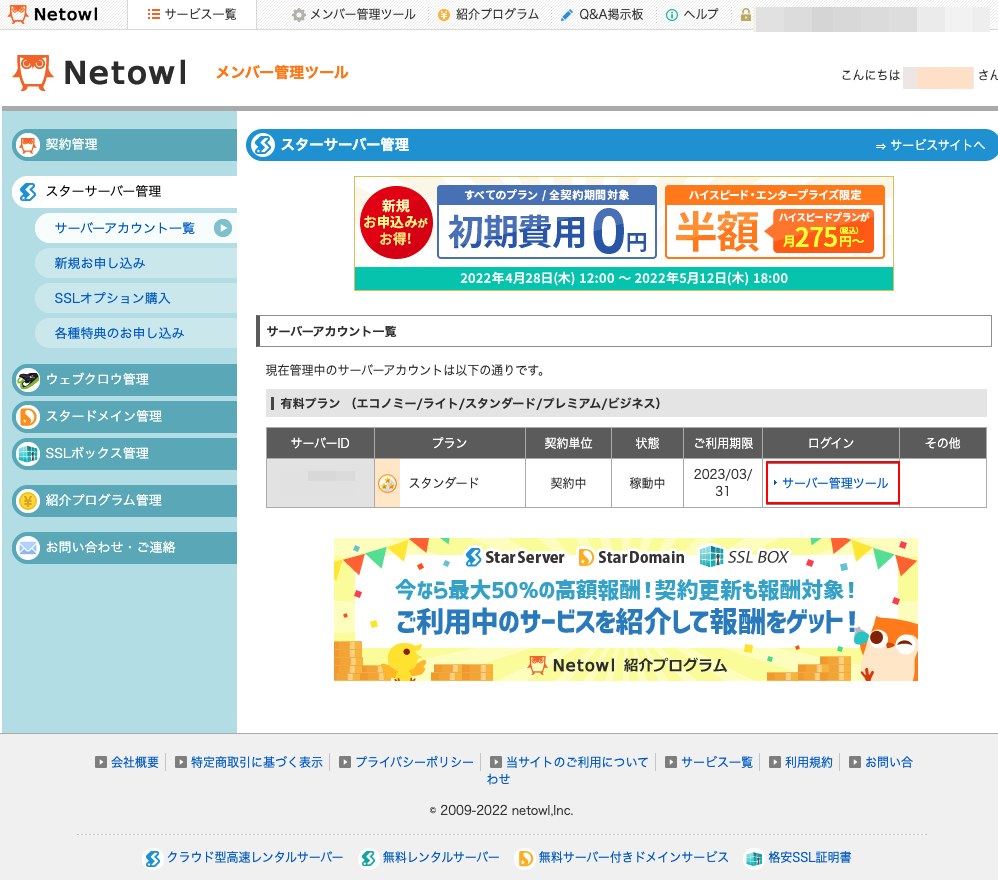Click the サーバー管理ツール login link
998x880 pixels.
834,484
